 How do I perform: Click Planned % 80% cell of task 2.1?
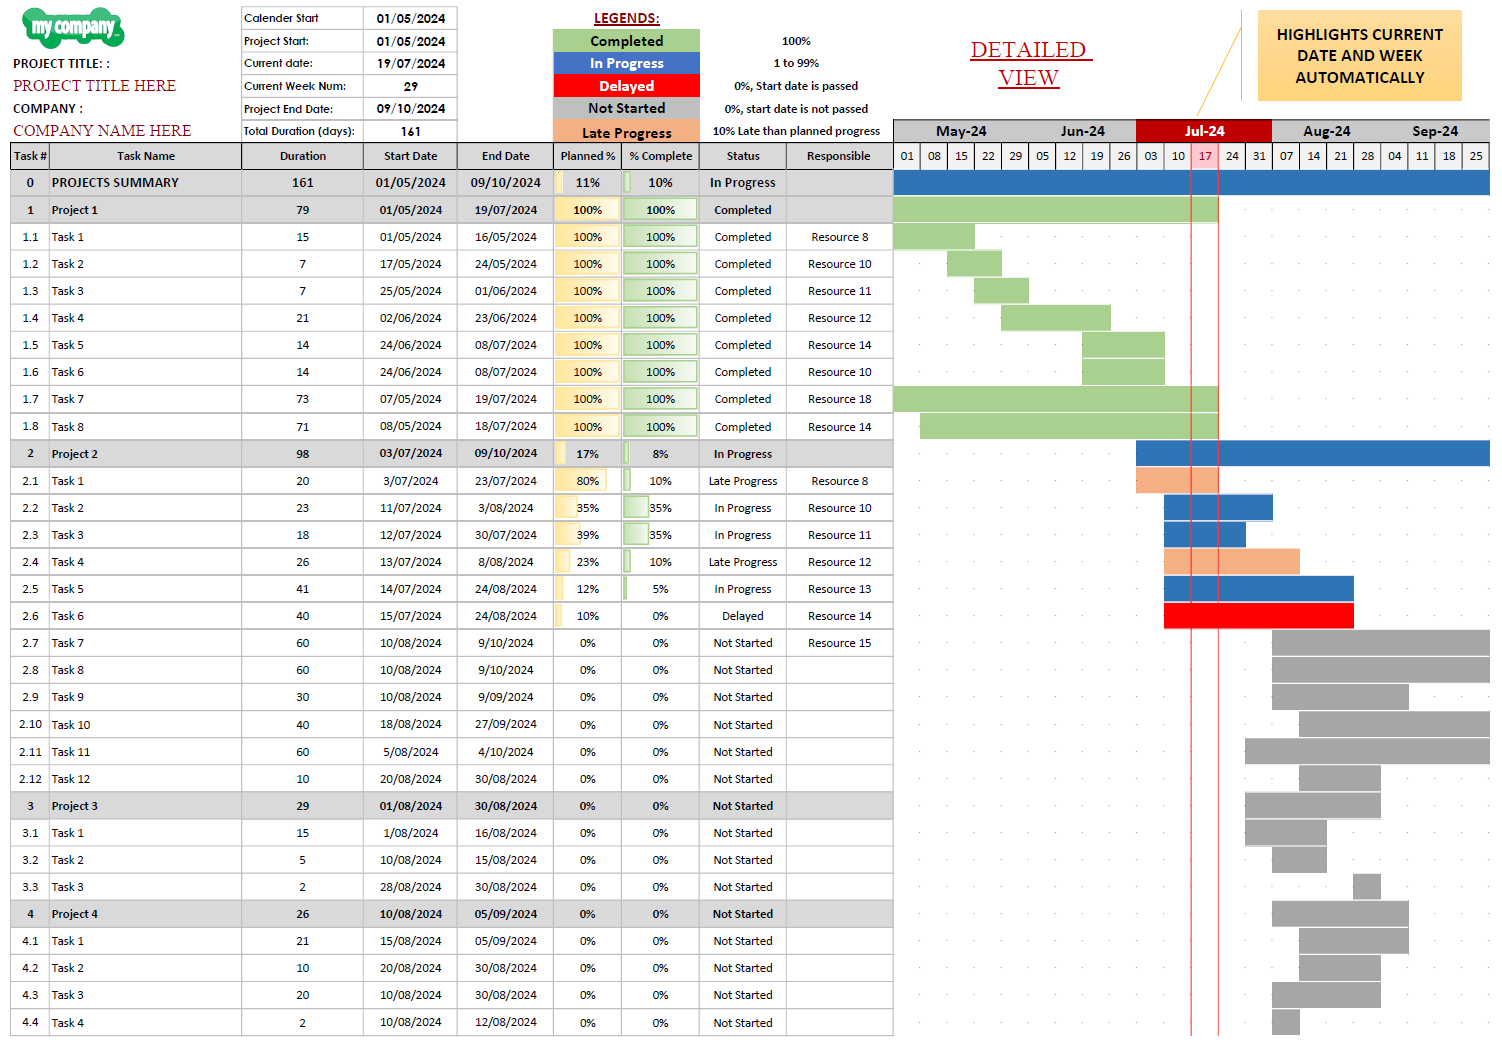click(588, 481)
